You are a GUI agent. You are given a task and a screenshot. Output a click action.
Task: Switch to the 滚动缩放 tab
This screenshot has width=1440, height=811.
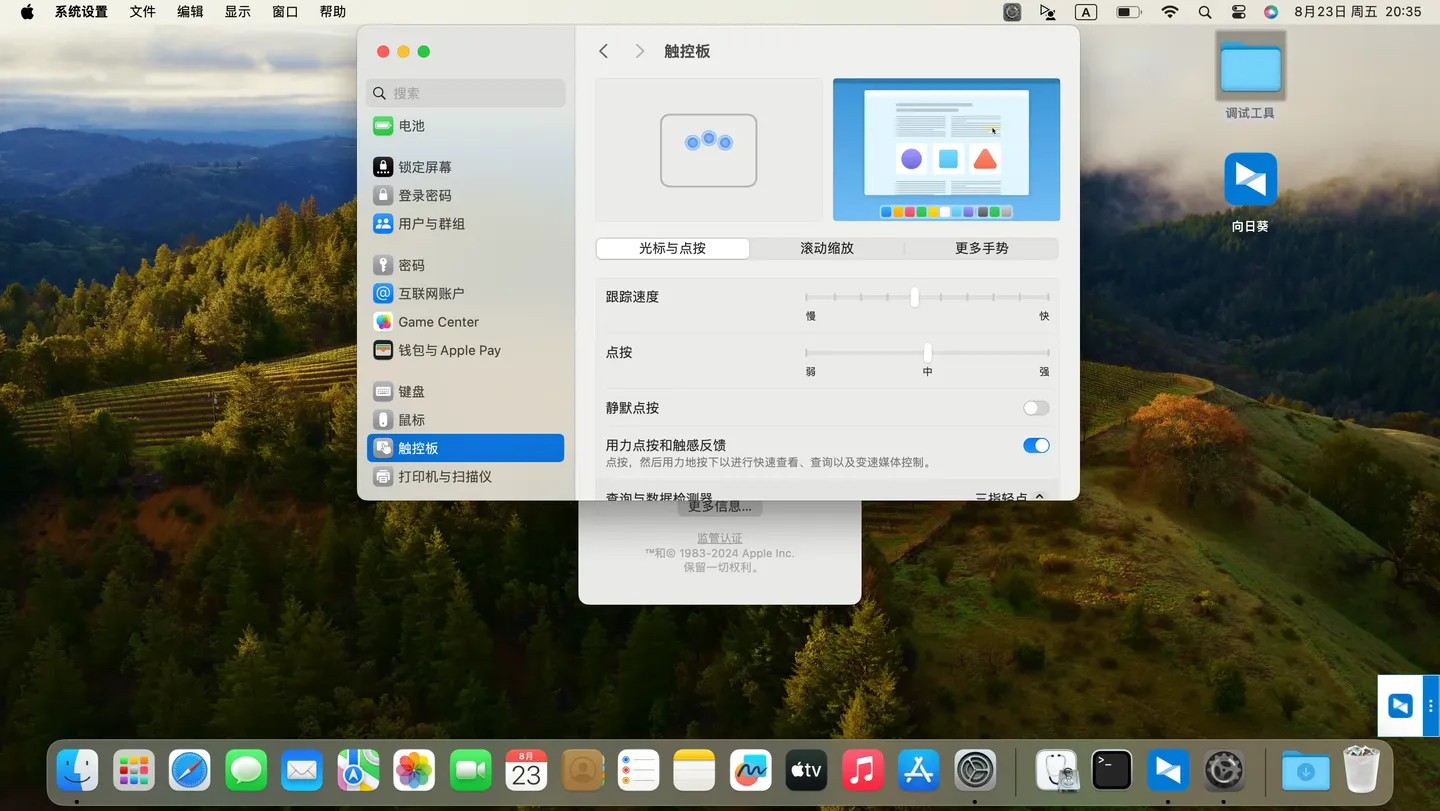point(826,248)
